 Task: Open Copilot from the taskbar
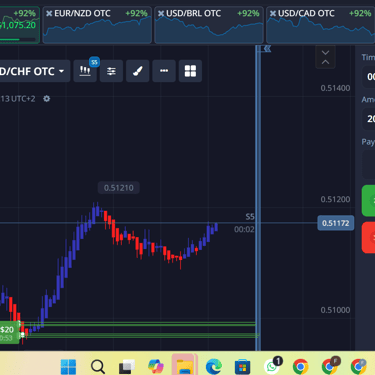[156, 367]
